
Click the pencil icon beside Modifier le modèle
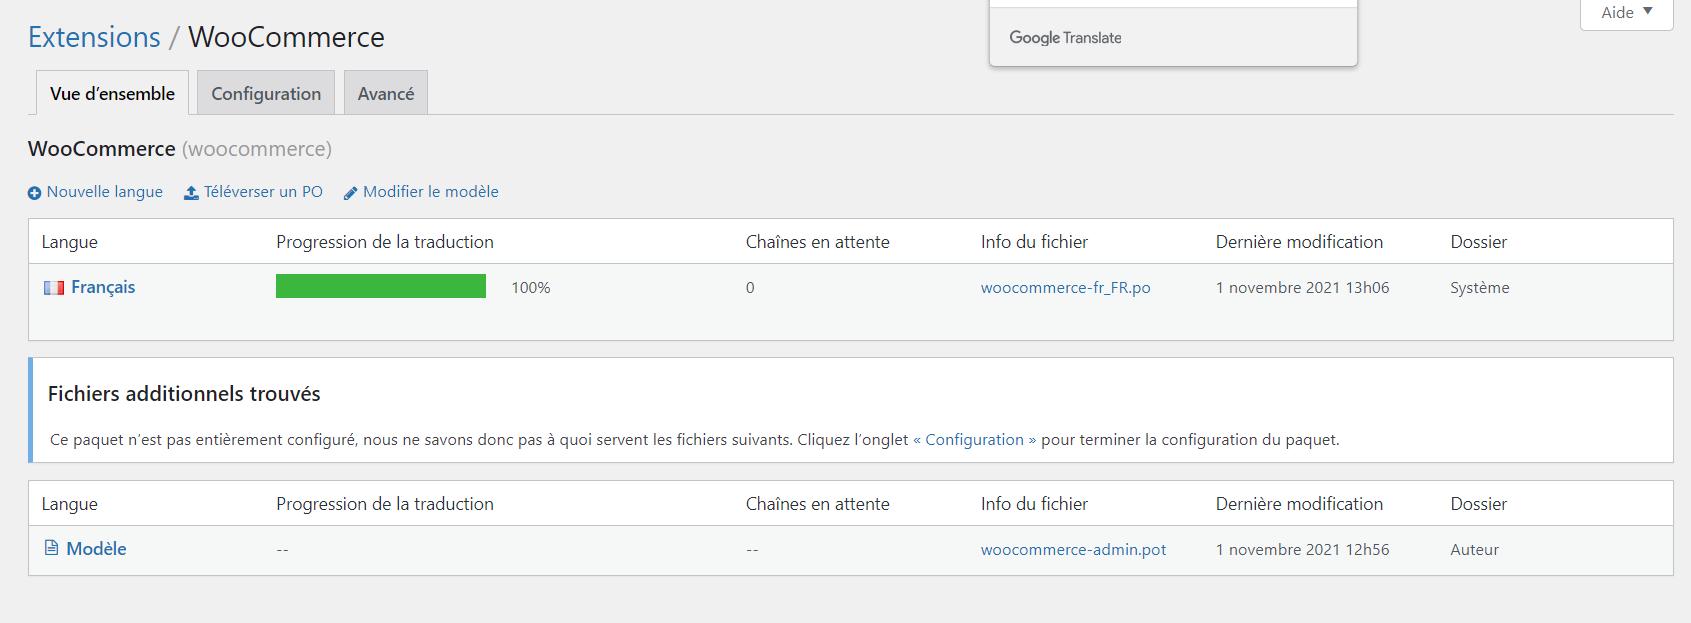click(350, 193)
